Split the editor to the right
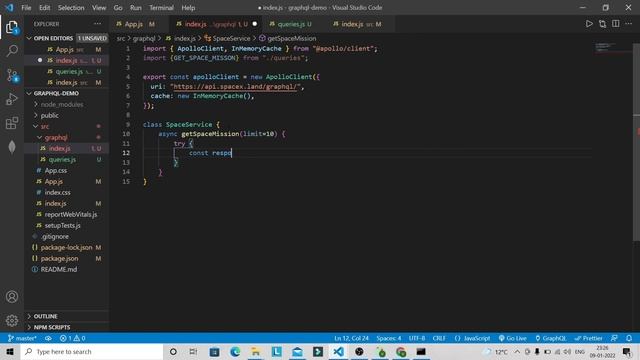Viewport: 640px width, 360px height. click(616, 24)
